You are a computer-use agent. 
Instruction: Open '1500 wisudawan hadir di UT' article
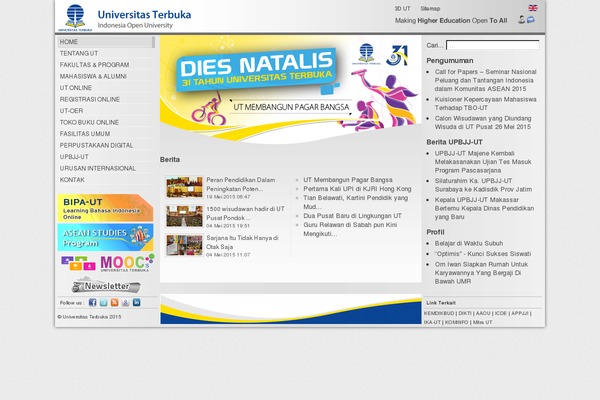coord(245,213)
